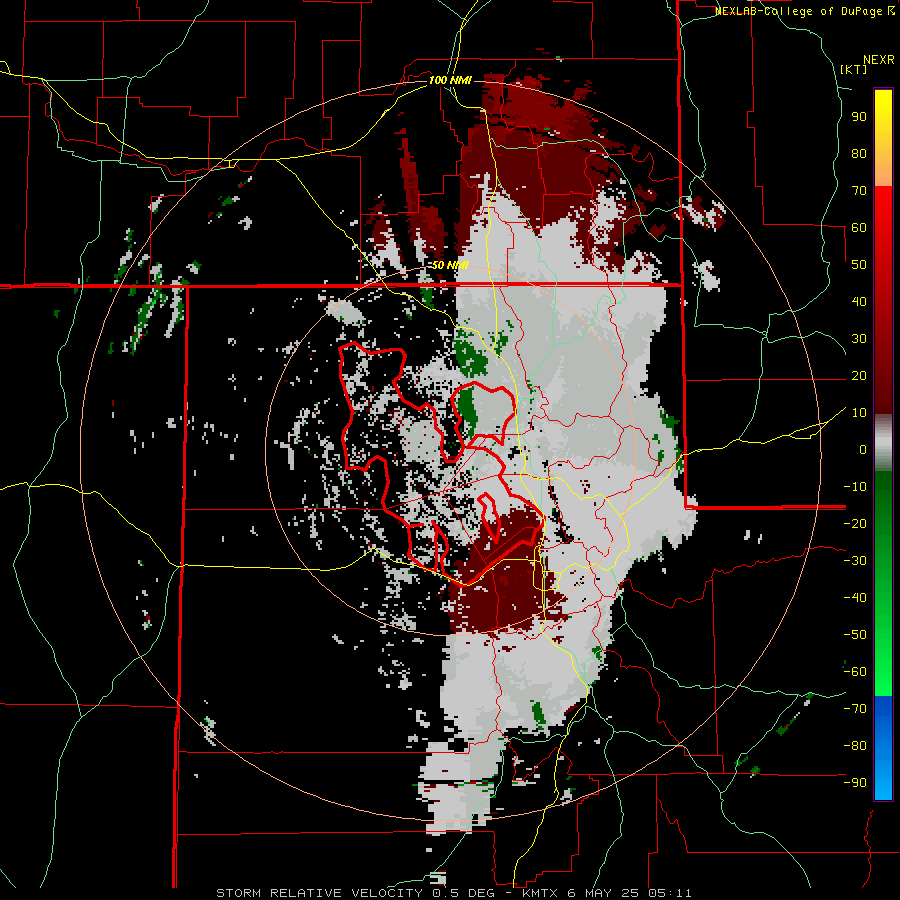Click the -60 knot scale label
Viewport: 900px width, 900px height.
pyautogui.click(x=855, y=672)
